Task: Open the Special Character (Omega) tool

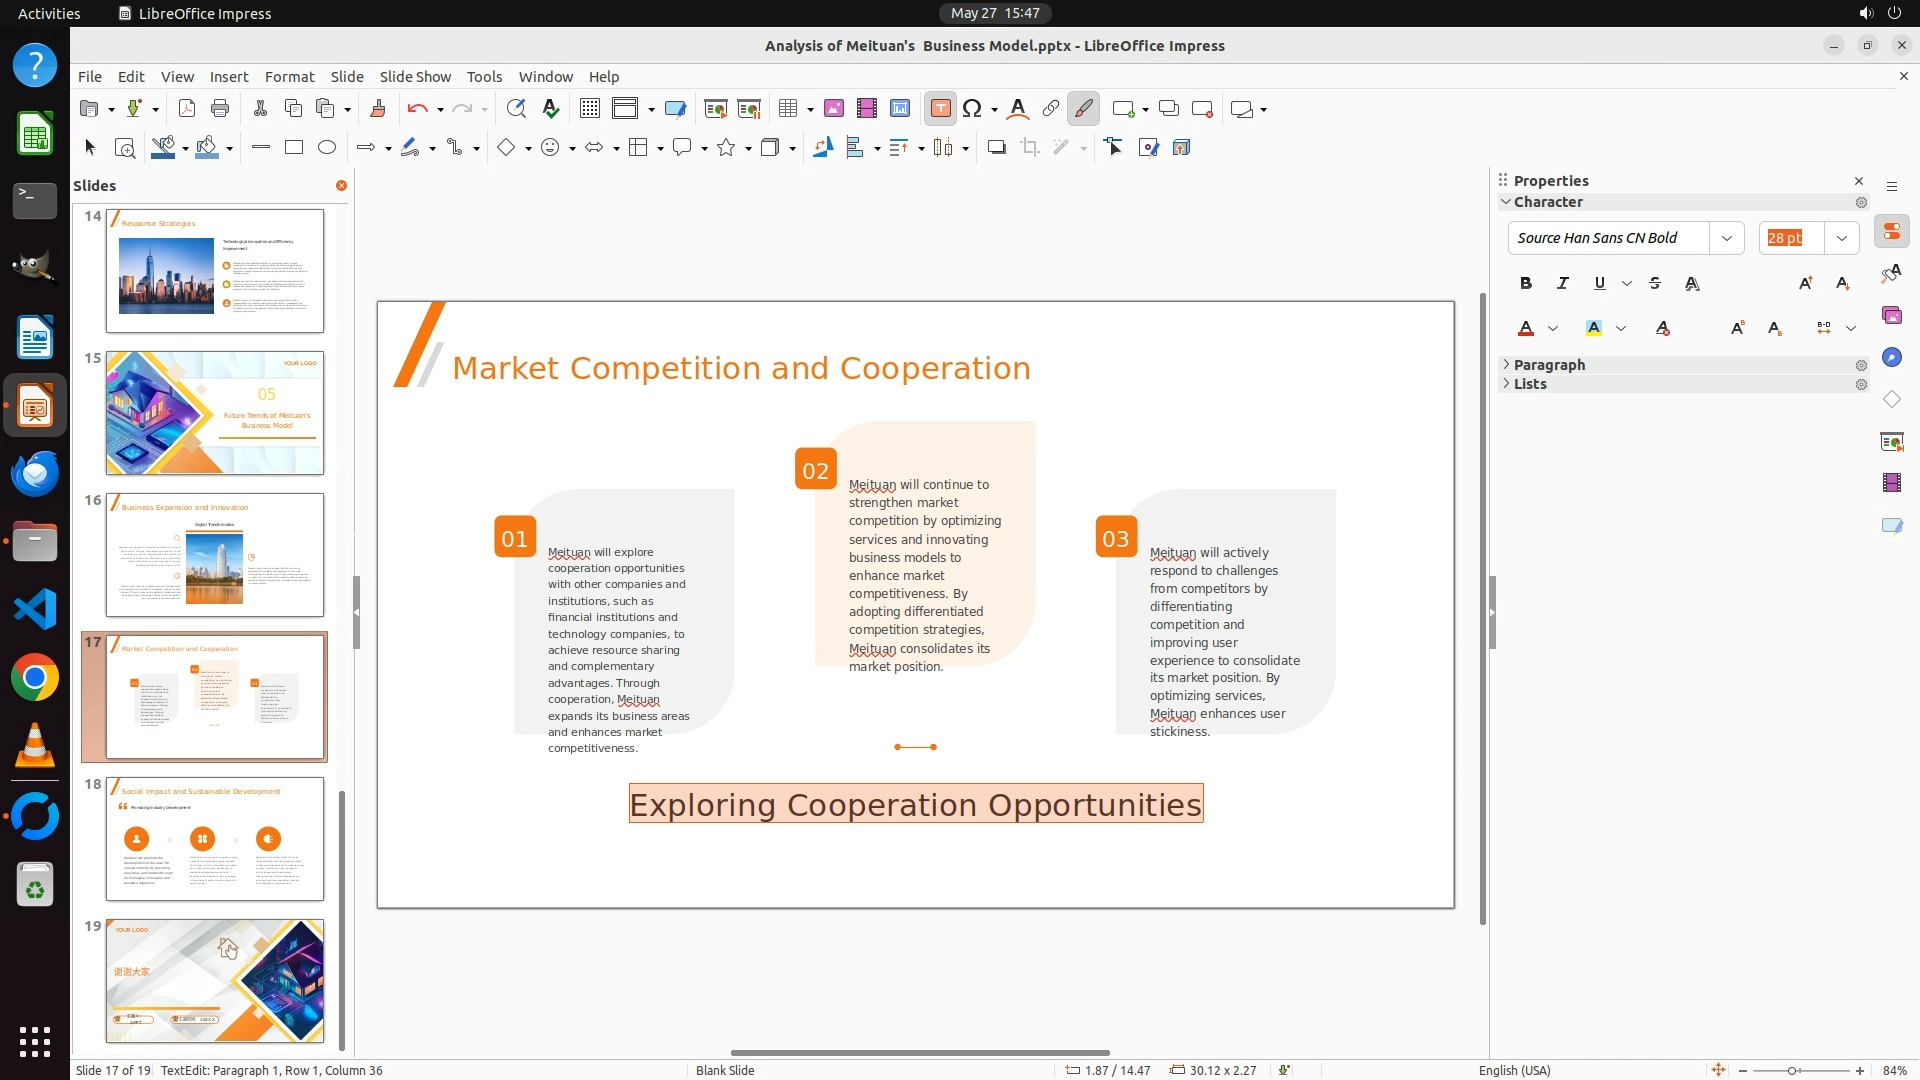Action: pos(972,109)
